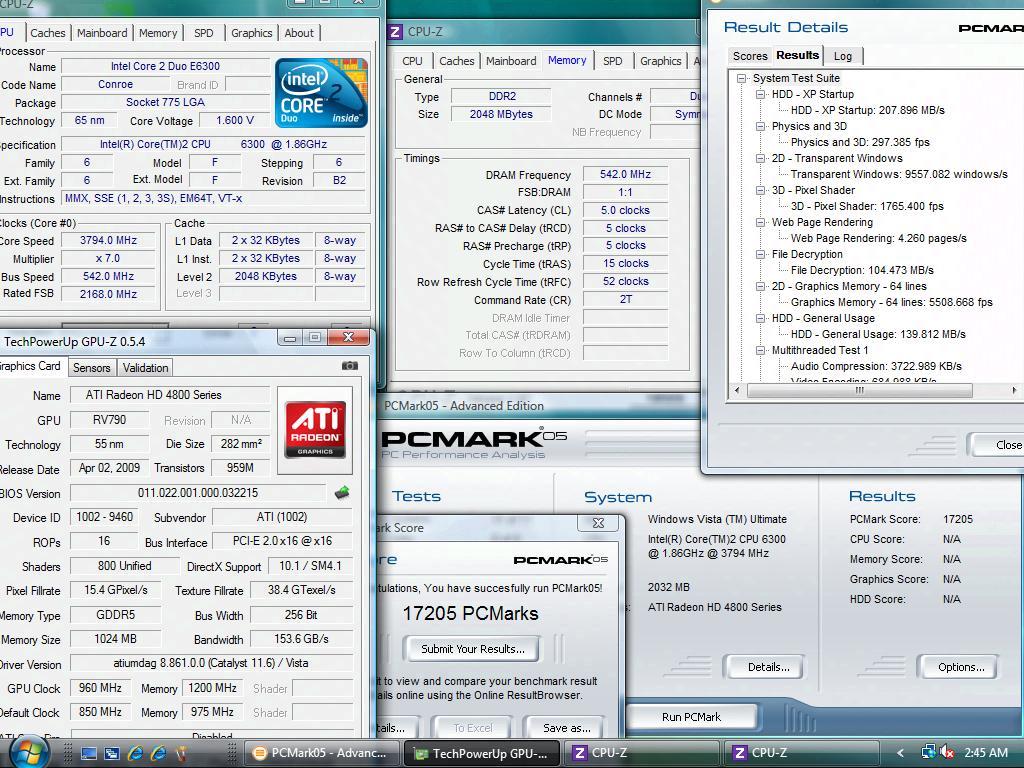
Task: Switch to PCMark05 taskbar button
Action: coord(323,753)
